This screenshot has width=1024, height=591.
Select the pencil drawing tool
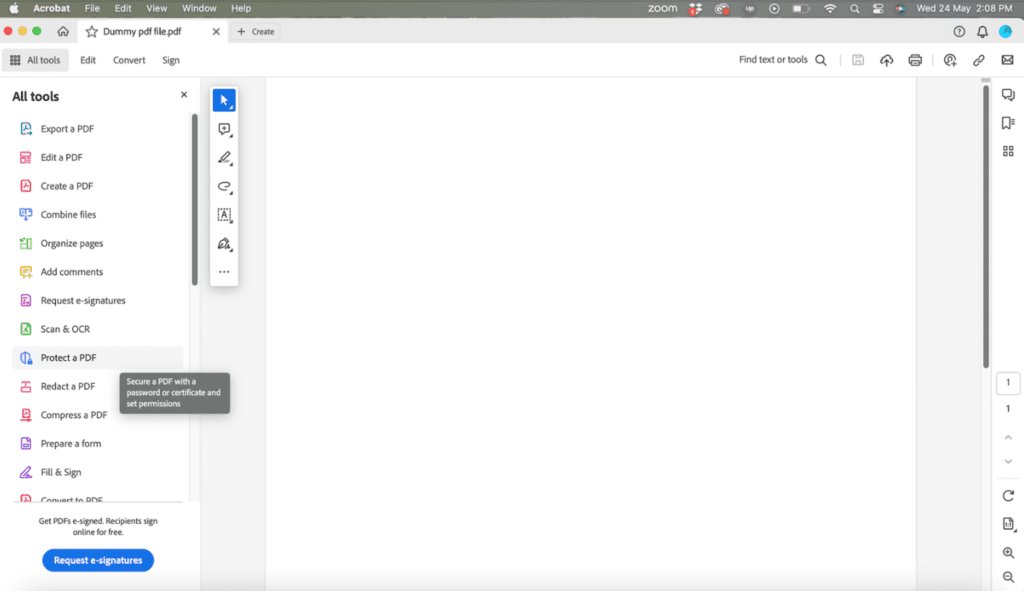[224, 157]
